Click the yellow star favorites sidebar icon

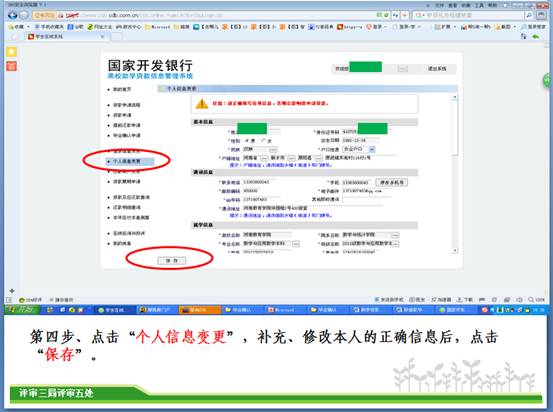(x=11, y=52)
